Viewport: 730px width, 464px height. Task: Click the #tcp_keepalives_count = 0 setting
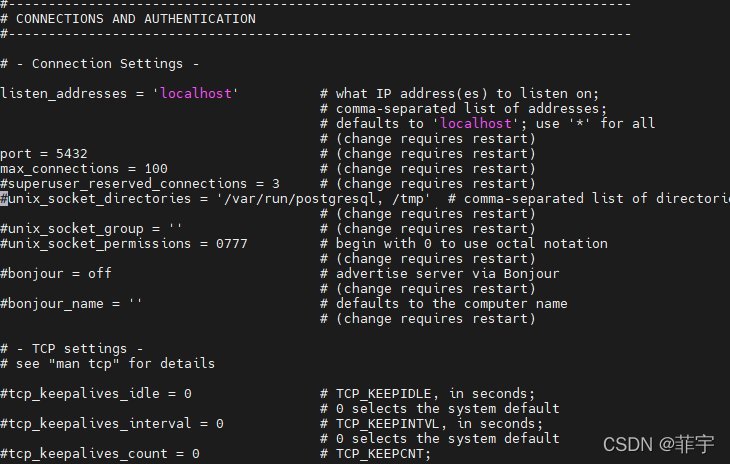point(100,454)
